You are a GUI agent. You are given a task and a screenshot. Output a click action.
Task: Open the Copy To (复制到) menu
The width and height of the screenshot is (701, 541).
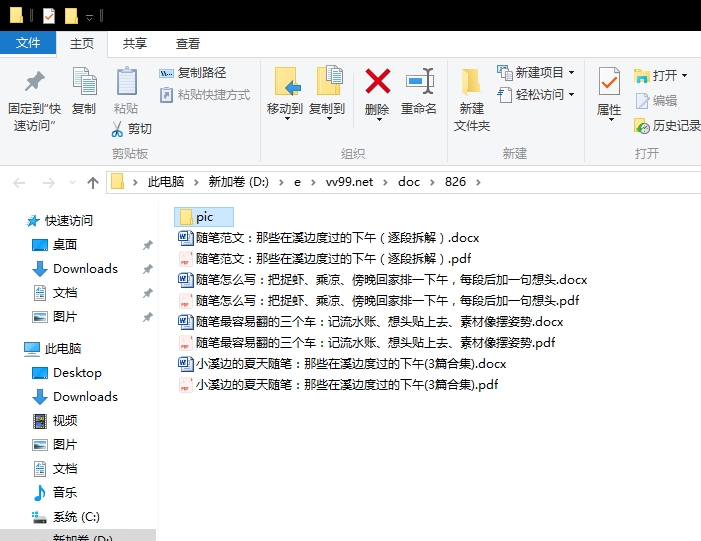327,93
